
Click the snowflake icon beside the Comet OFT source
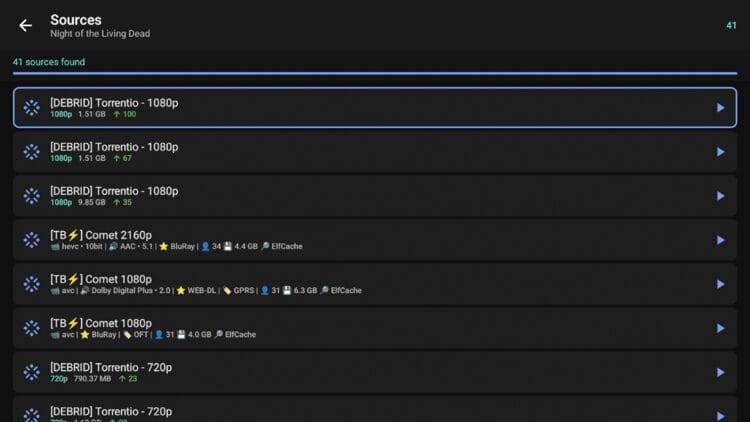(x=32, y=328)
